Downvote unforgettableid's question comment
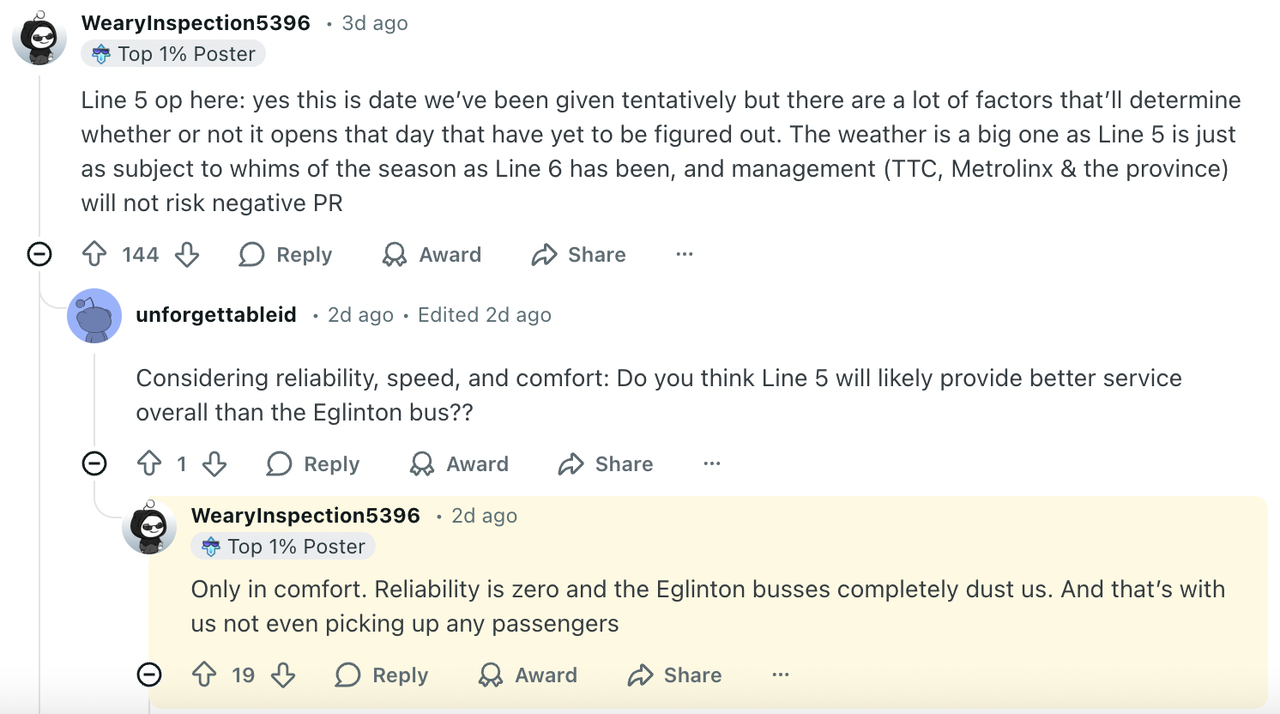The image size is (1280, 714). [214, 464]
